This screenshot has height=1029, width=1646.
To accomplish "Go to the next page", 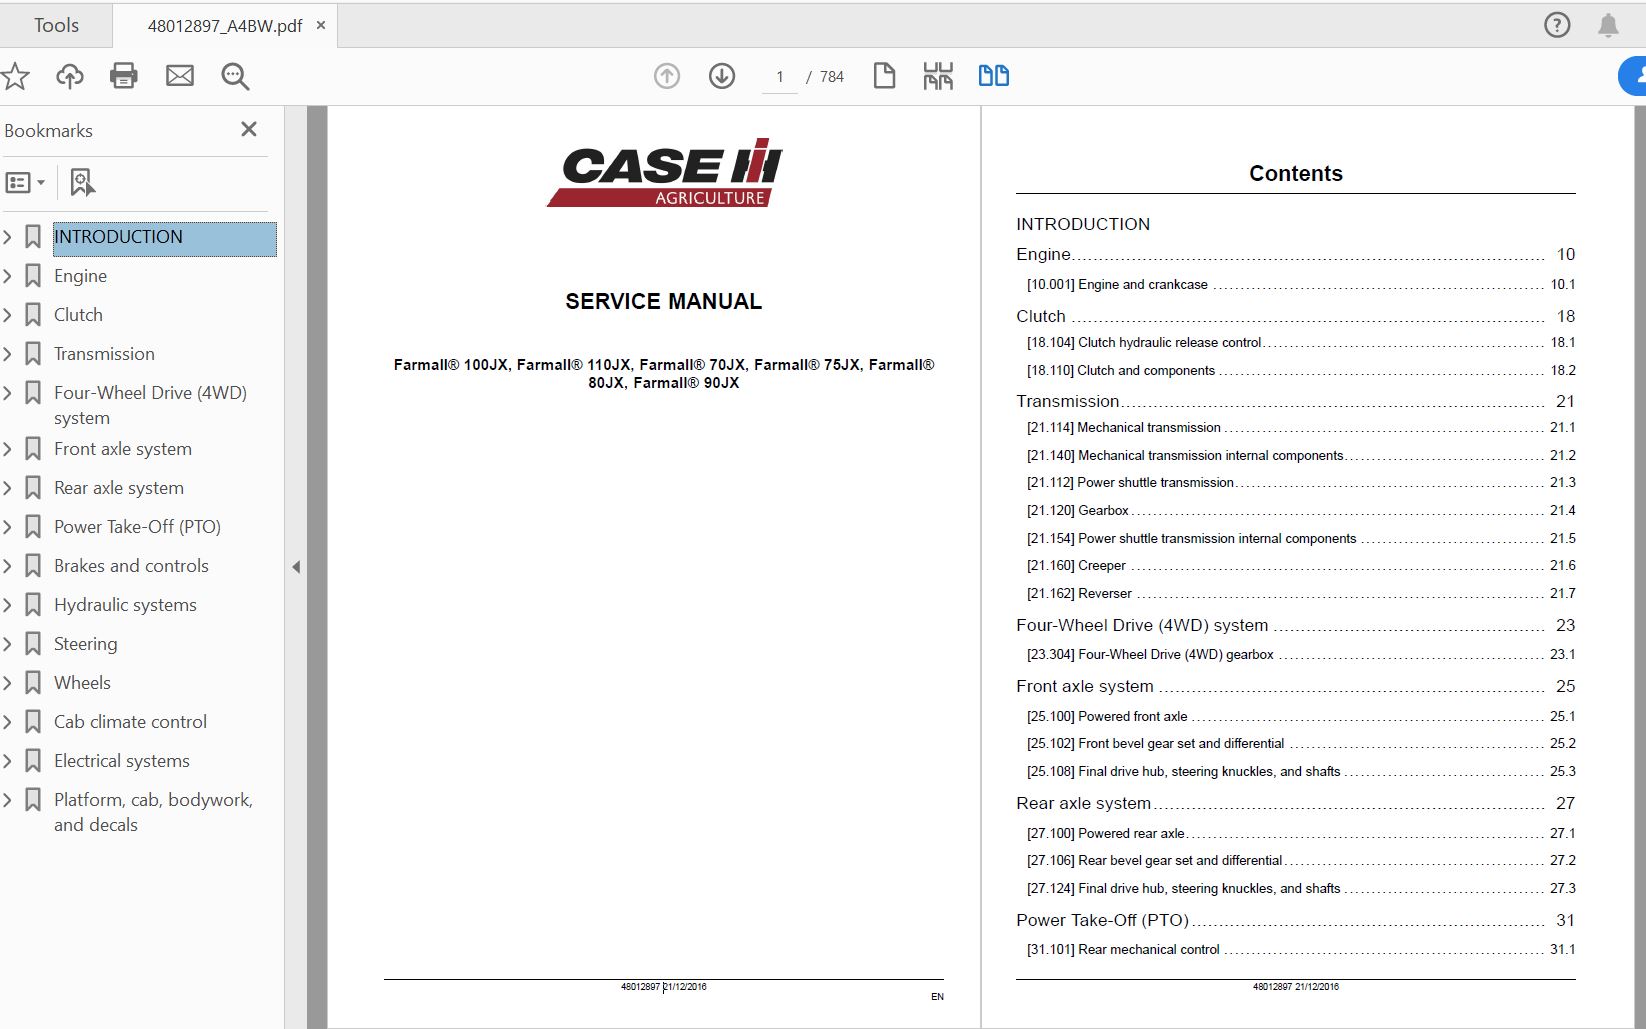I will (721, 75).
